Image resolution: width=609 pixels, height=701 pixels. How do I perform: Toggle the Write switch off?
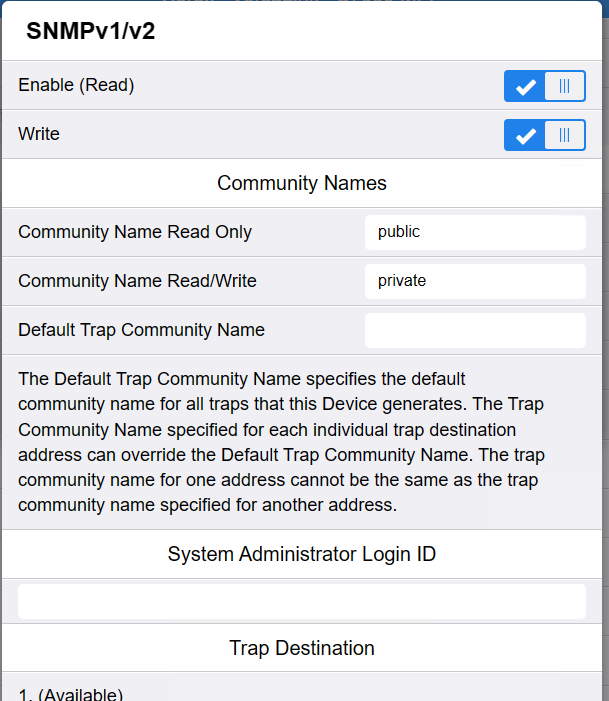click(544, 135)
